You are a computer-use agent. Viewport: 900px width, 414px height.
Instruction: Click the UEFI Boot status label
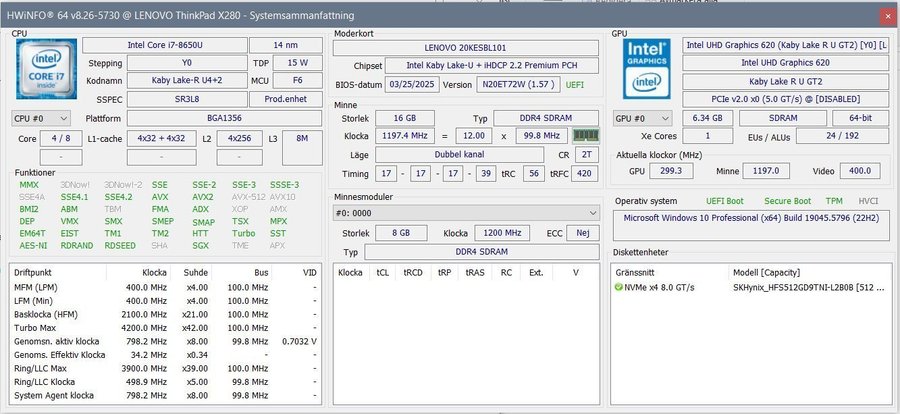pyautogui.click(x=724, y=201)
